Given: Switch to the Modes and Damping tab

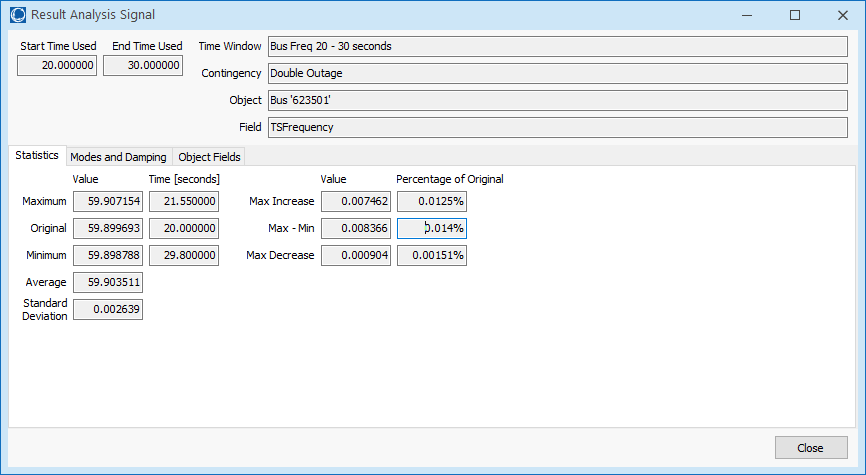Looking at the screenshot, I should coord(120,157).
